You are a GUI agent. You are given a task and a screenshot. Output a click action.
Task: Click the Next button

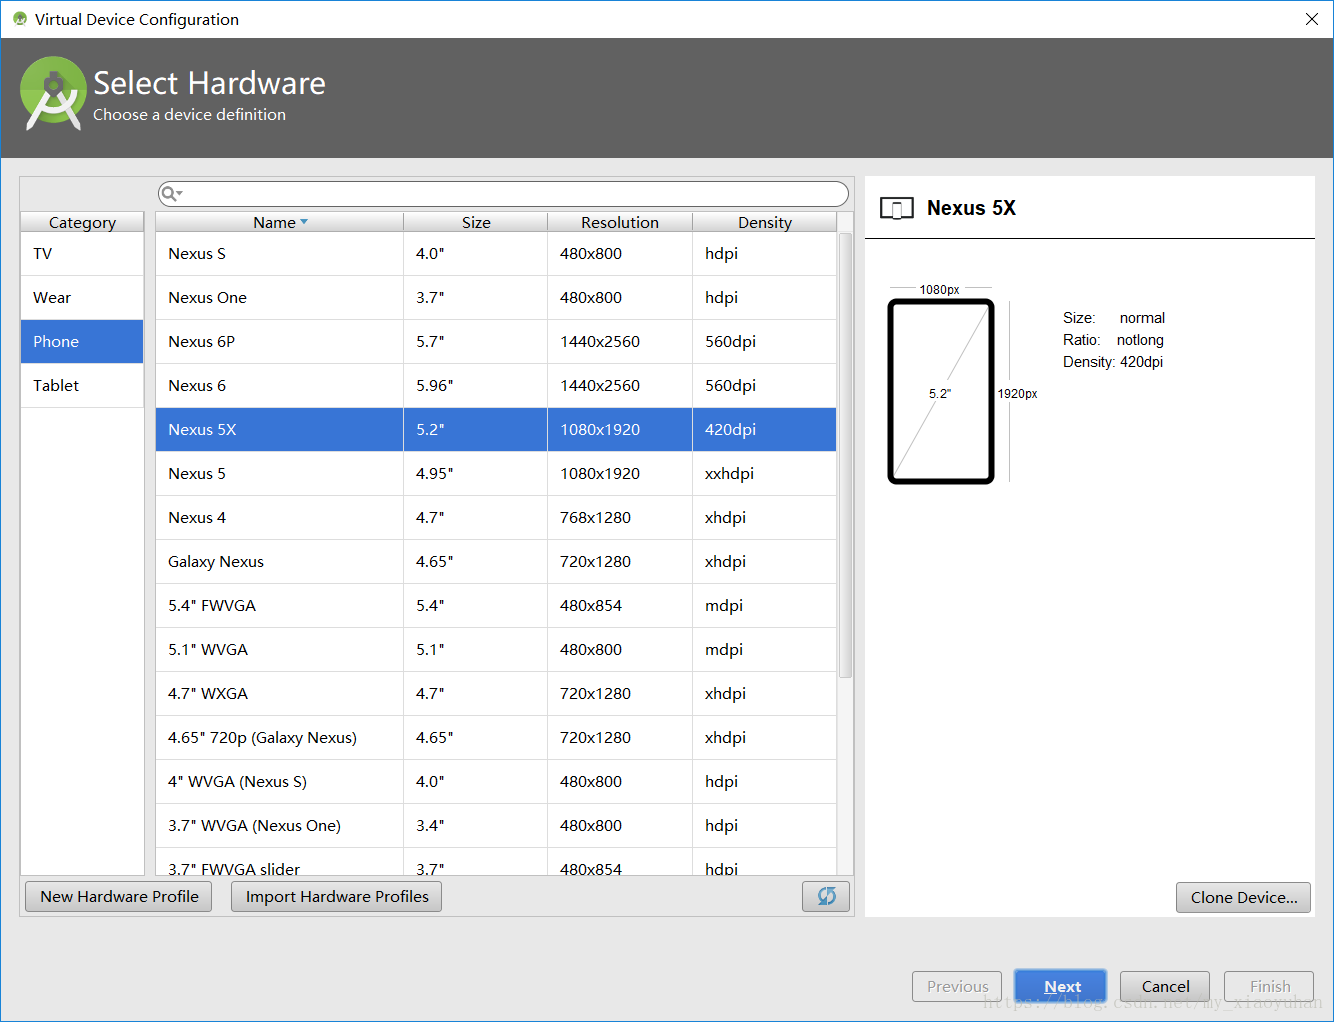[1061, 986]
